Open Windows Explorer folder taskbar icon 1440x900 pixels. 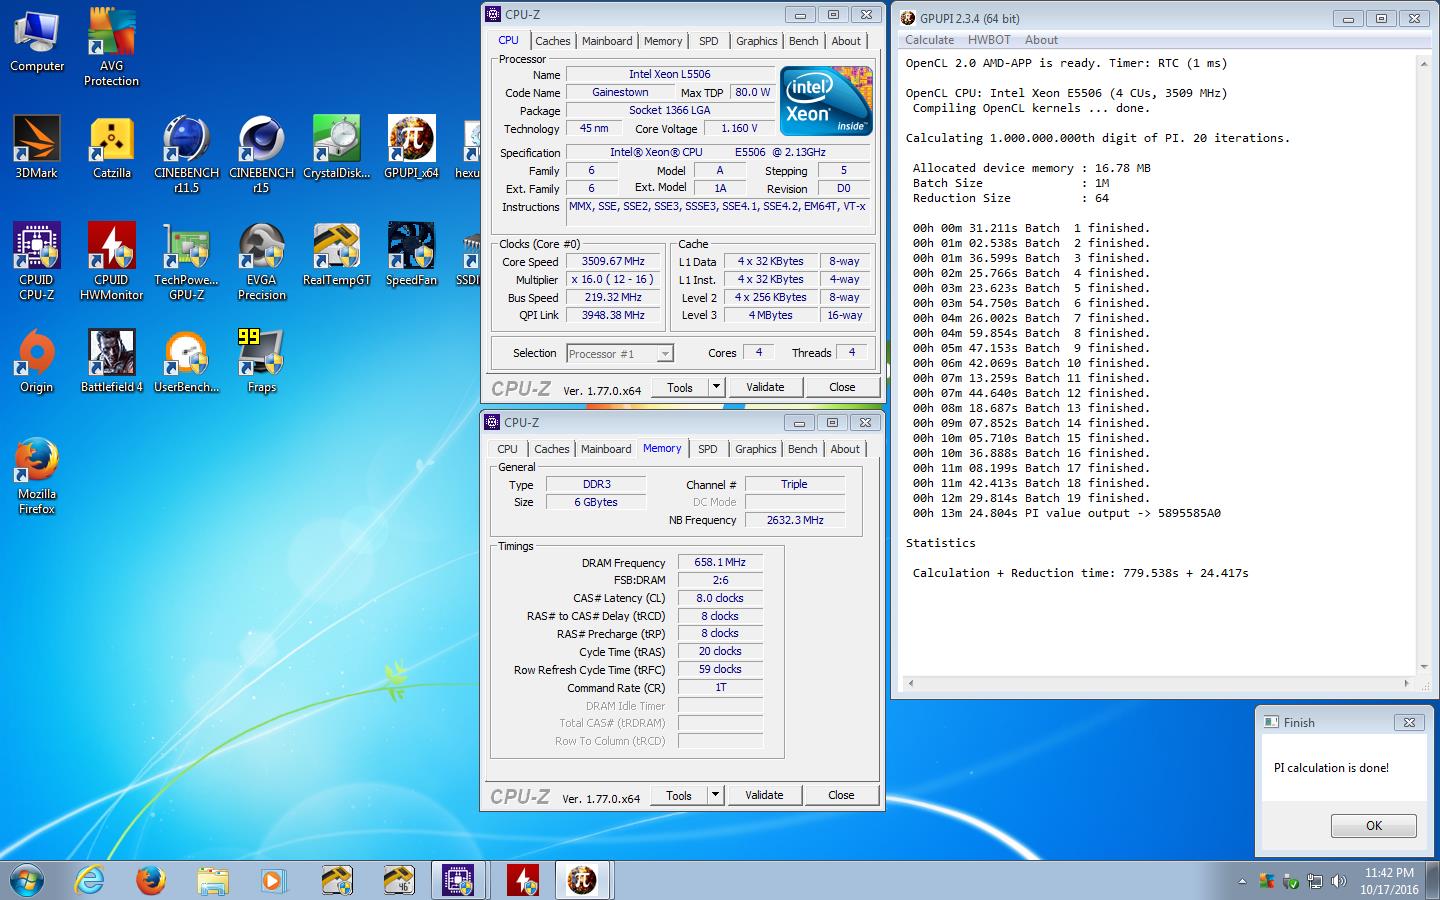click(x=212, y=880)
